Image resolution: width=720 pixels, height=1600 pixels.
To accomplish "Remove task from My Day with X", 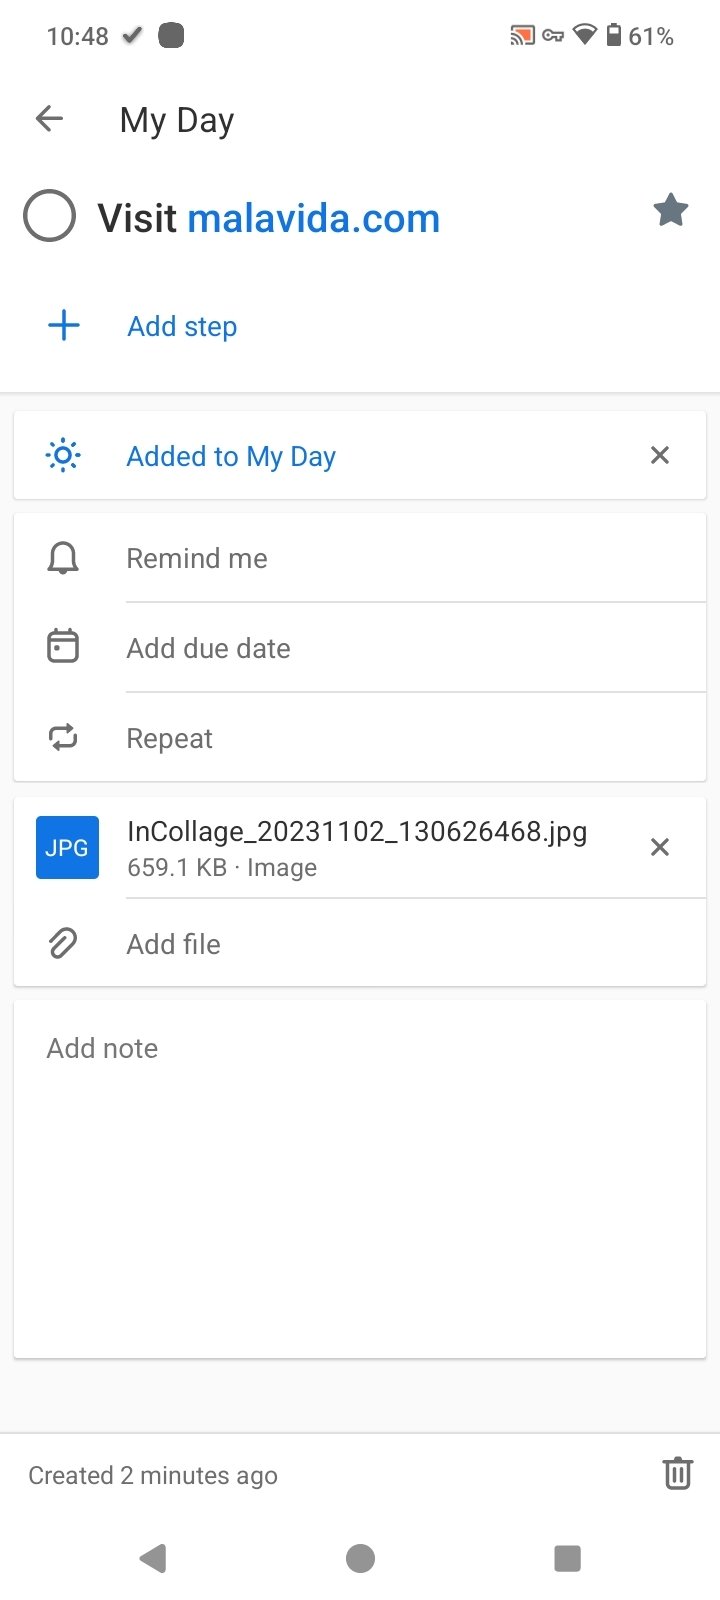I will pos(659,456).
